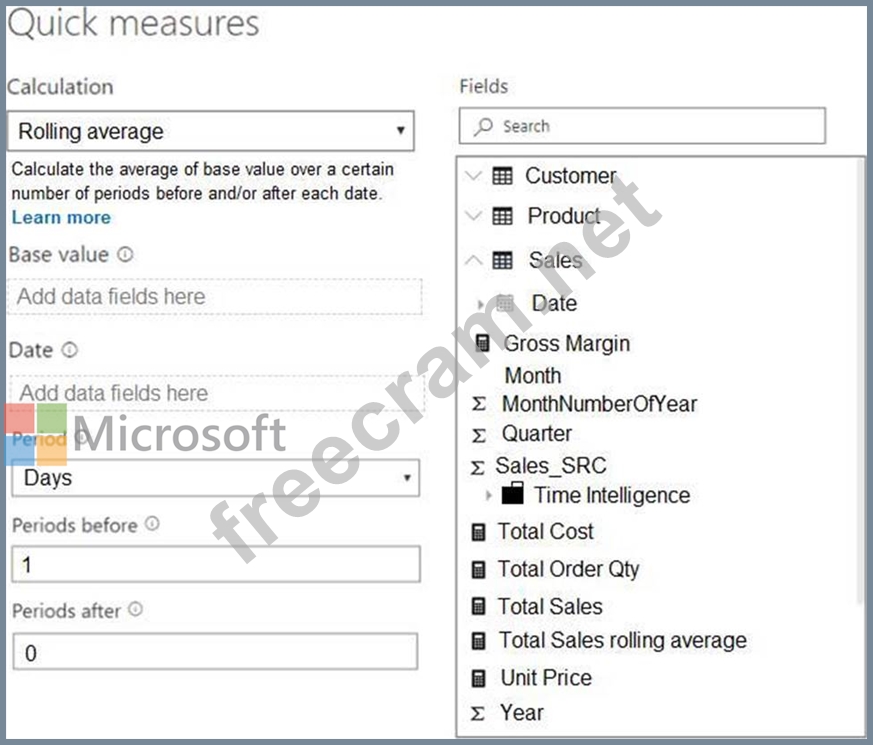Click the sigma icon beside Year
873x745 pixels.
click(x=479, y=713)
